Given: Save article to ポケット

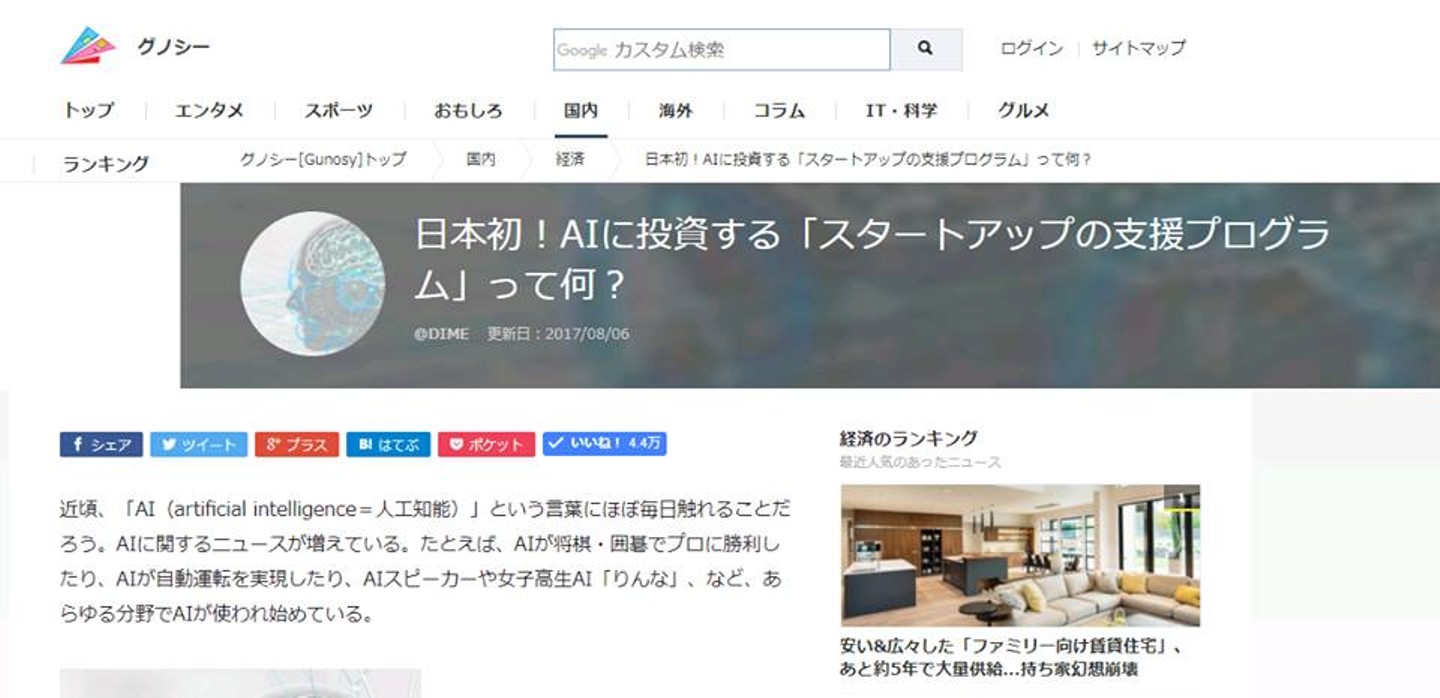Looking at the screenshot, I should (486, 445).
